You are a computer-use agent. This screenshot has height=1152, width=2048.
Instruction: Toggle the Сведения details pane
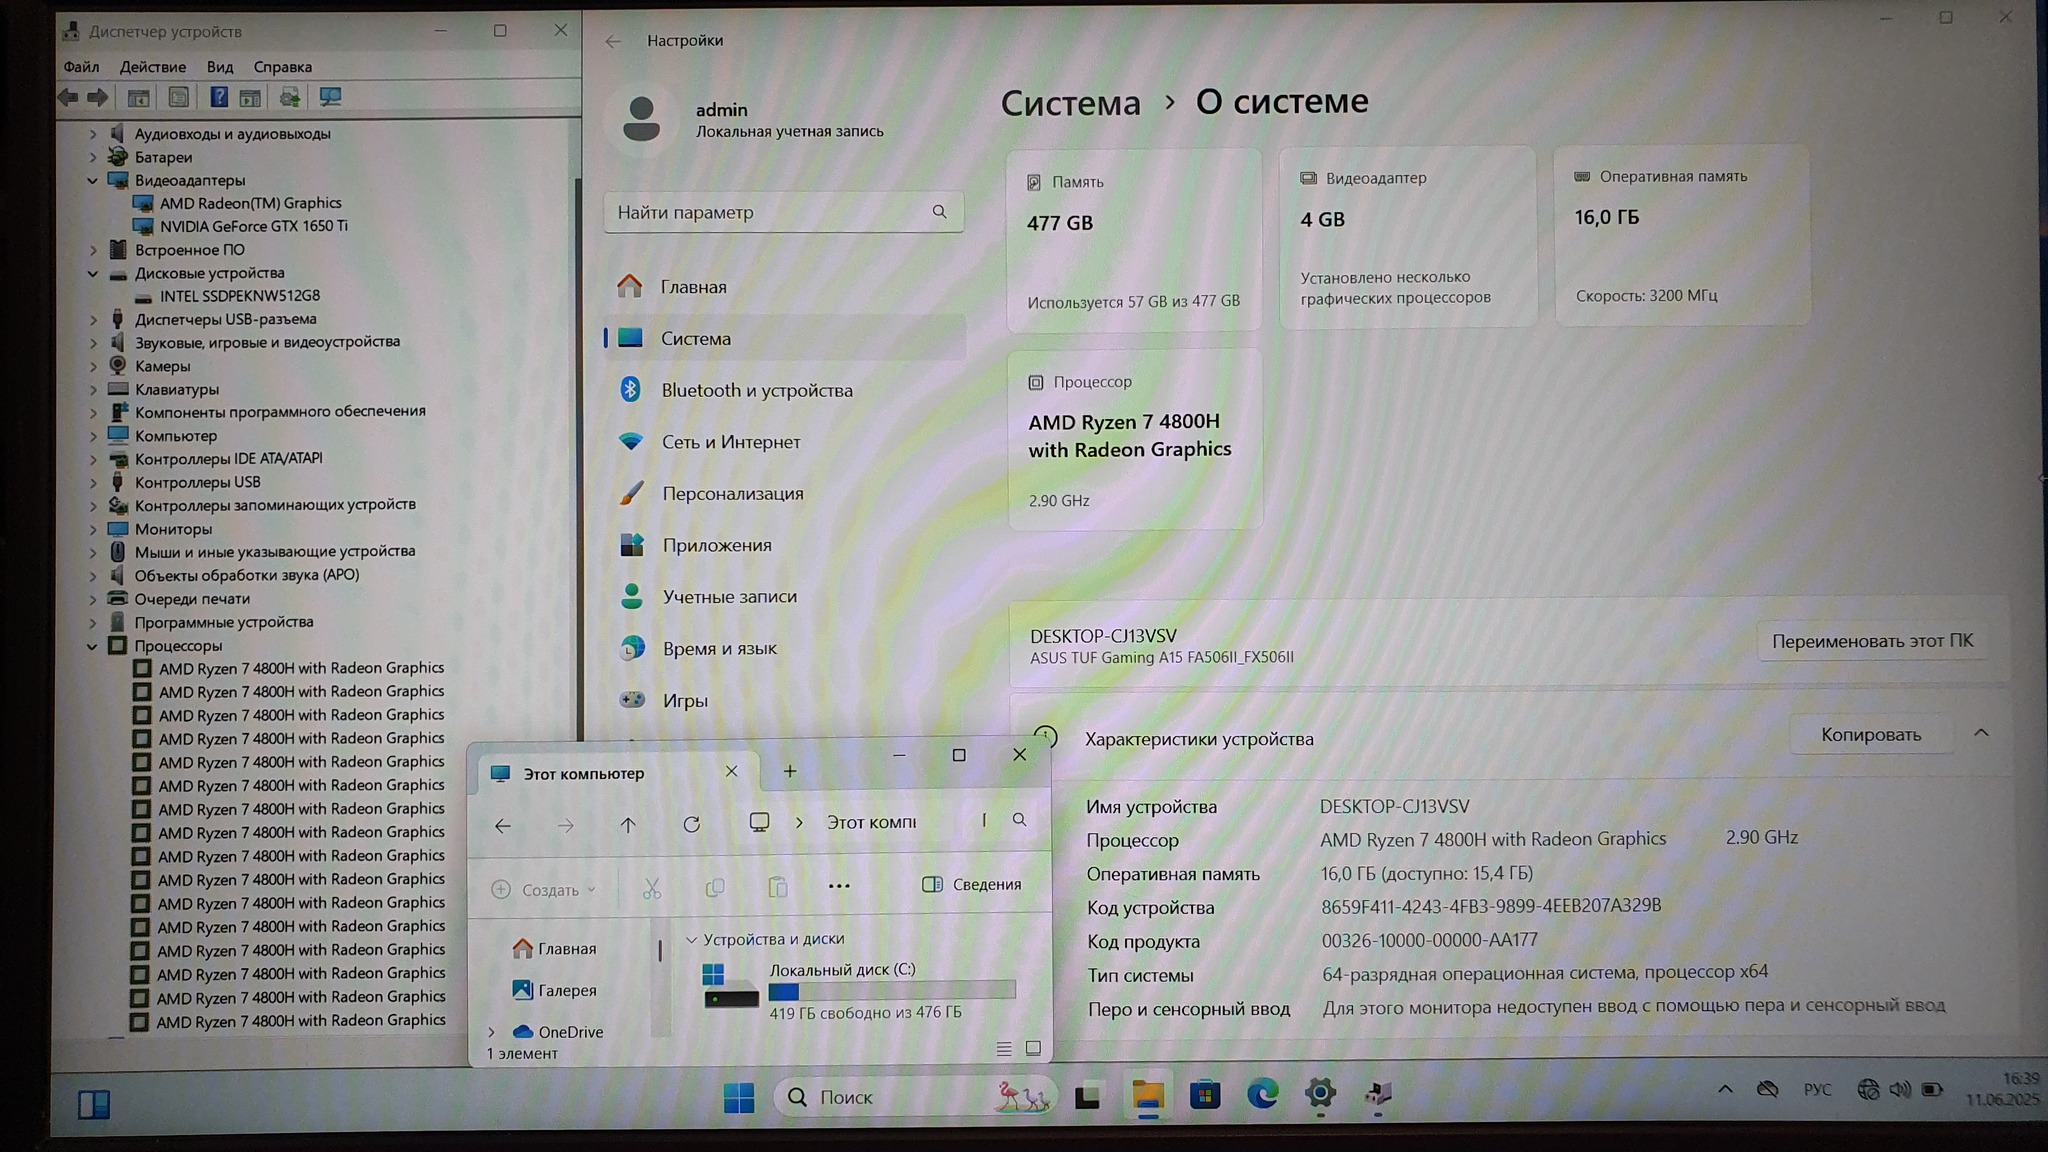pyautogui.click(x=972, y=884)
